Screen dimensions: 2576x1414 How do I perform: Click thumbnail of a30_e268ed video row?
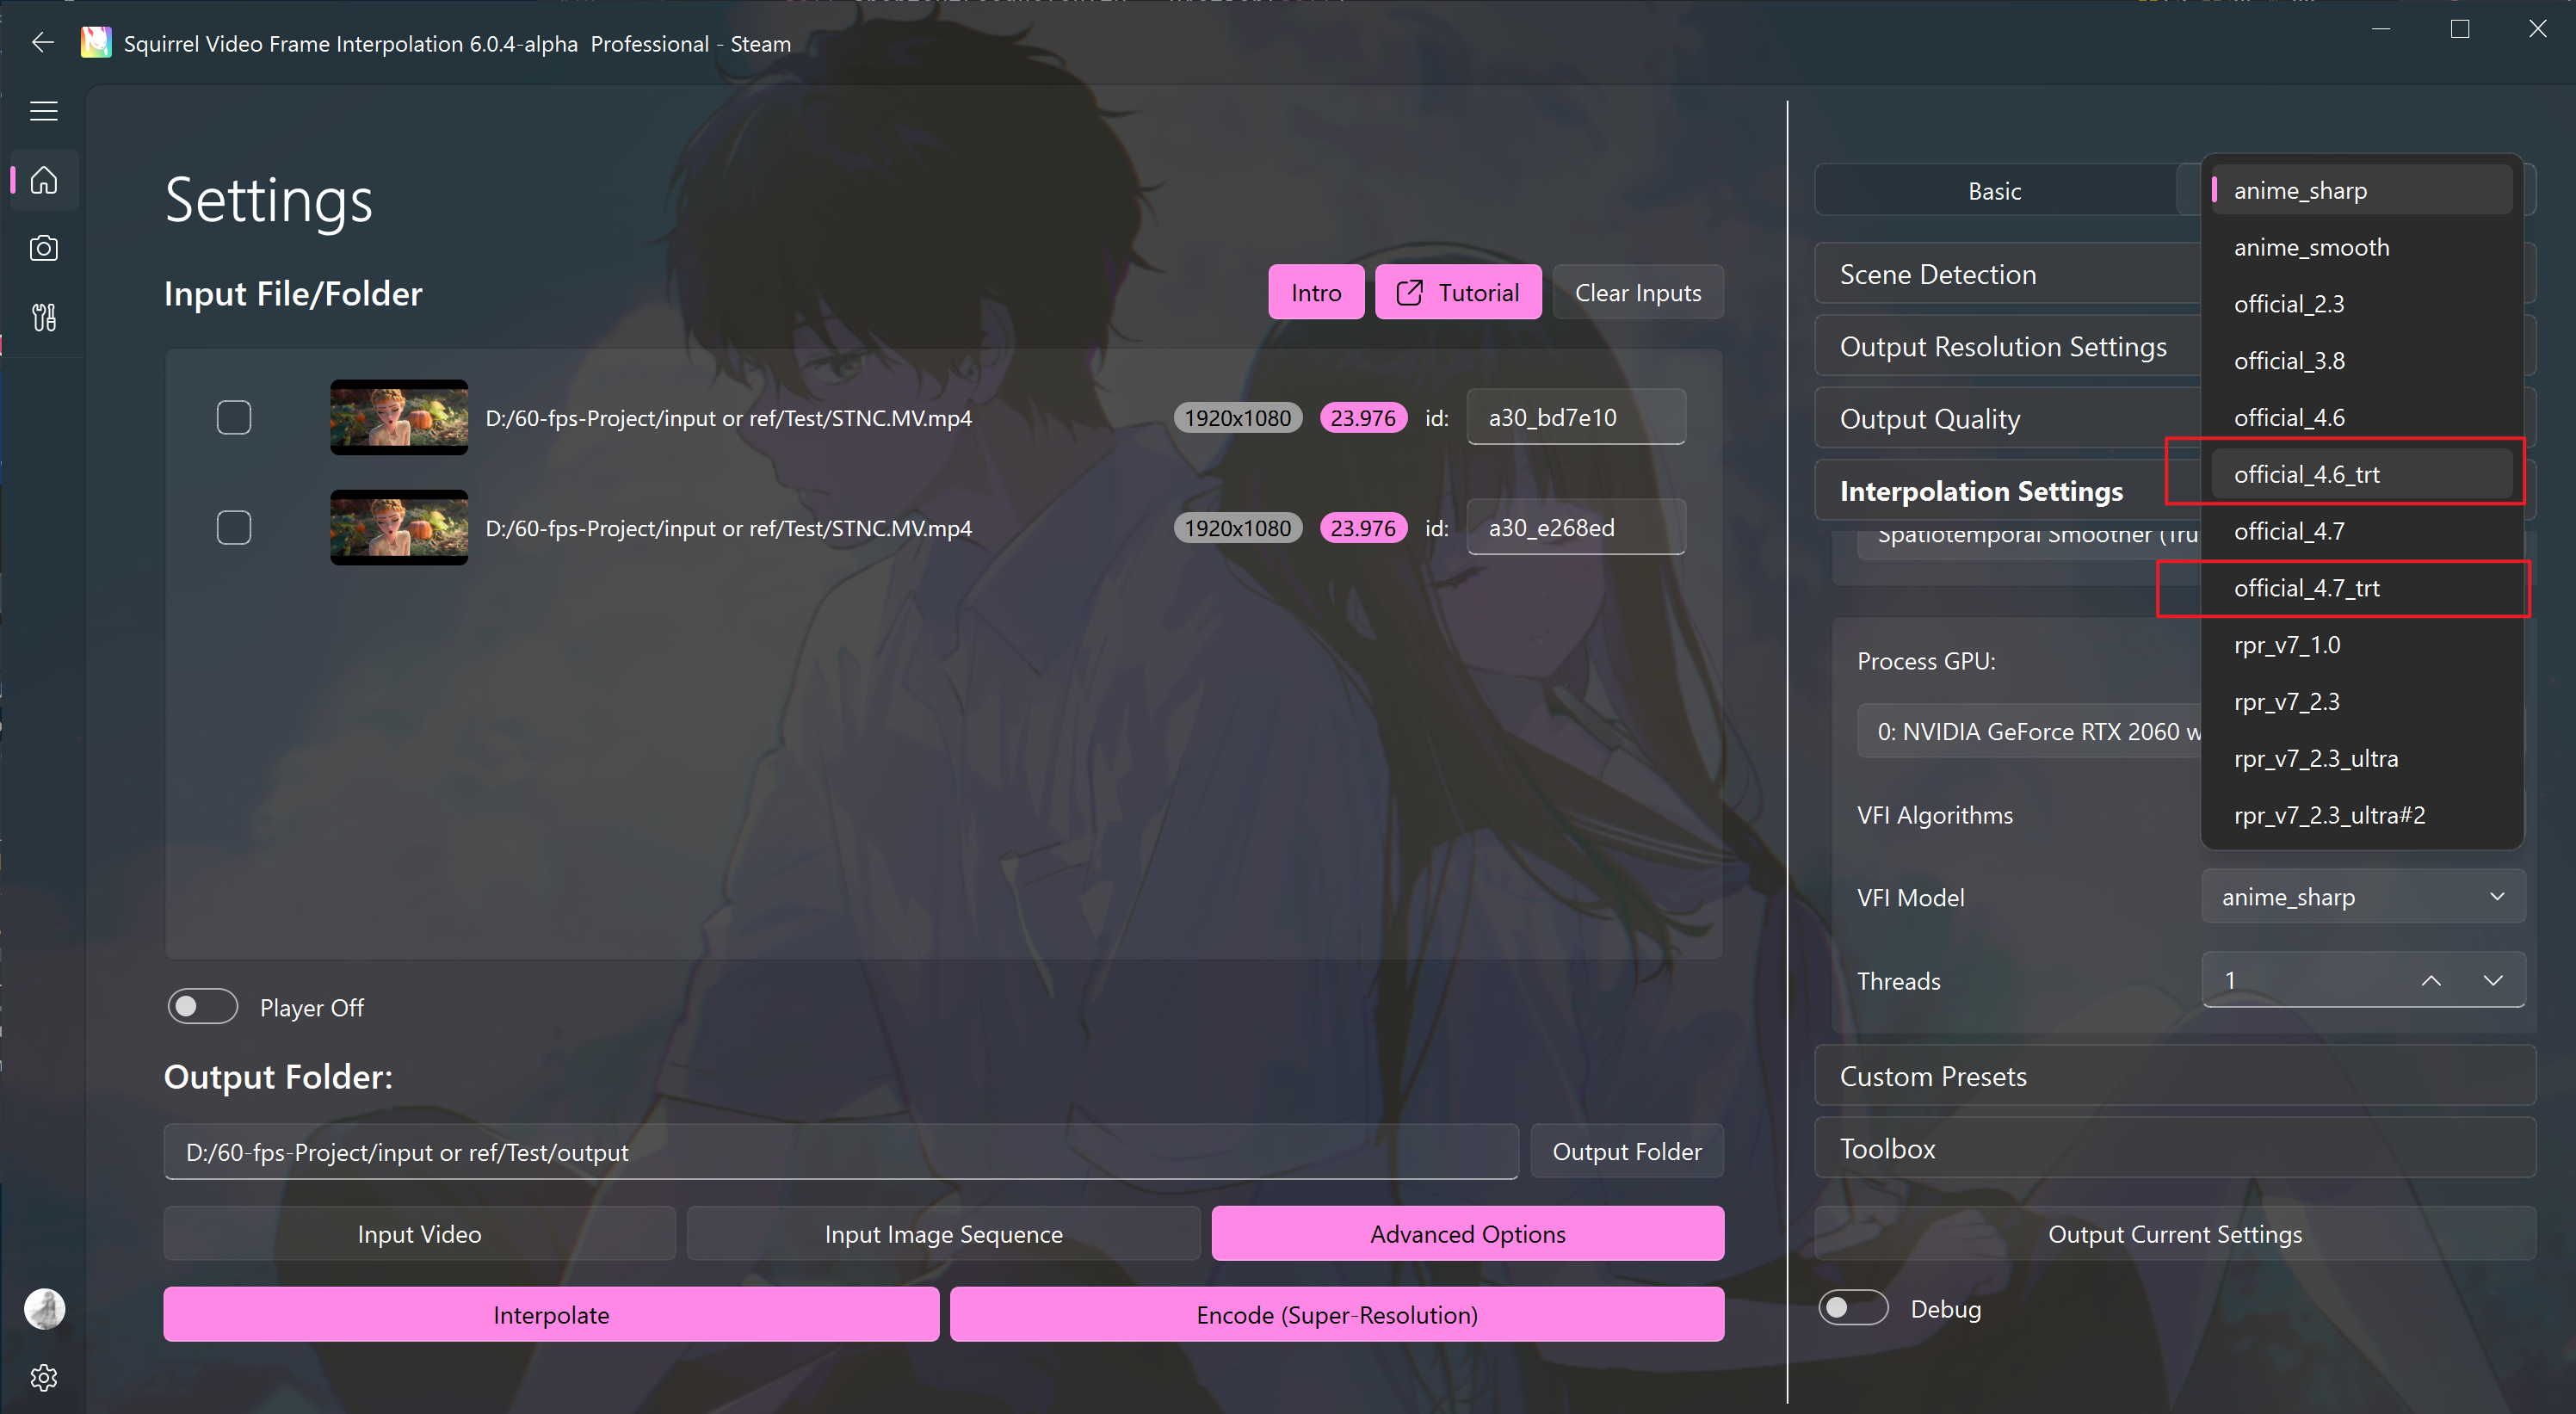(399, 527)
